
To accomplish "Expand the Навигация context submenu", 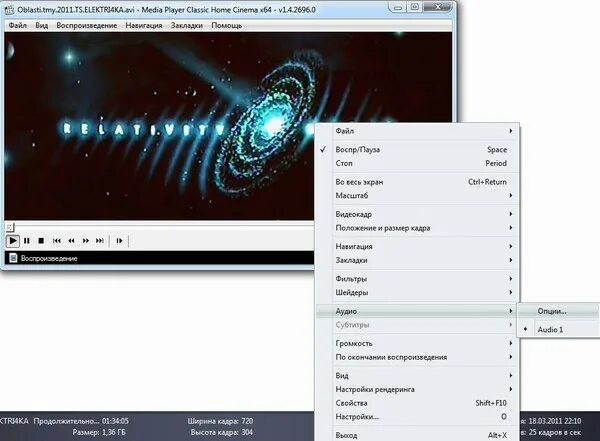I will (417, 247).
